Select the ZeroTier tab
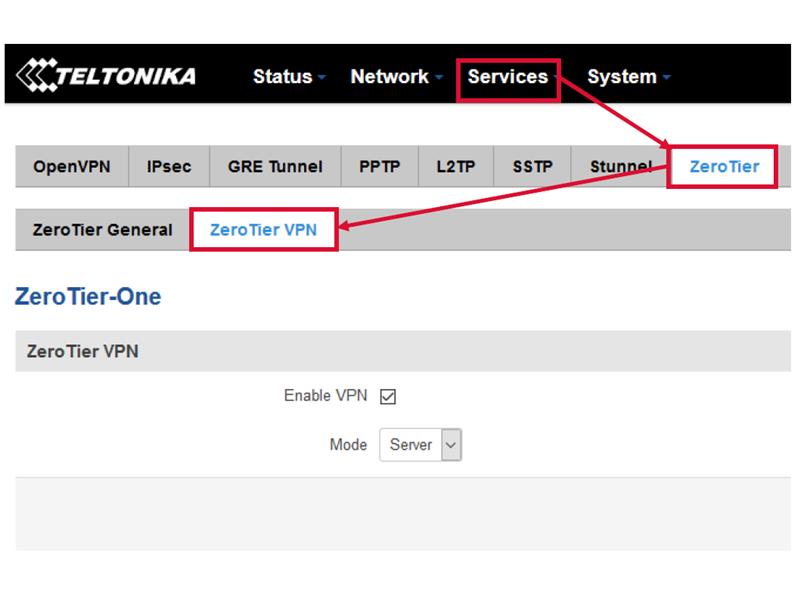800x600 pixels. [724, 166]
